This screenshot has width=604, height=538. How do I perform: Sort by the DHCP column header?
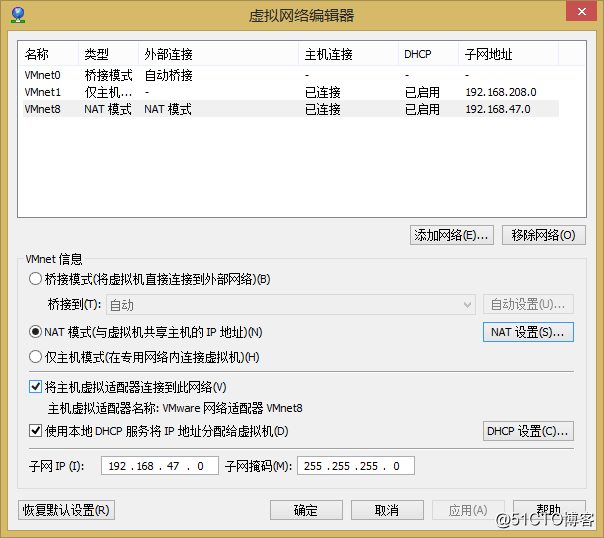tap(428, 54)
